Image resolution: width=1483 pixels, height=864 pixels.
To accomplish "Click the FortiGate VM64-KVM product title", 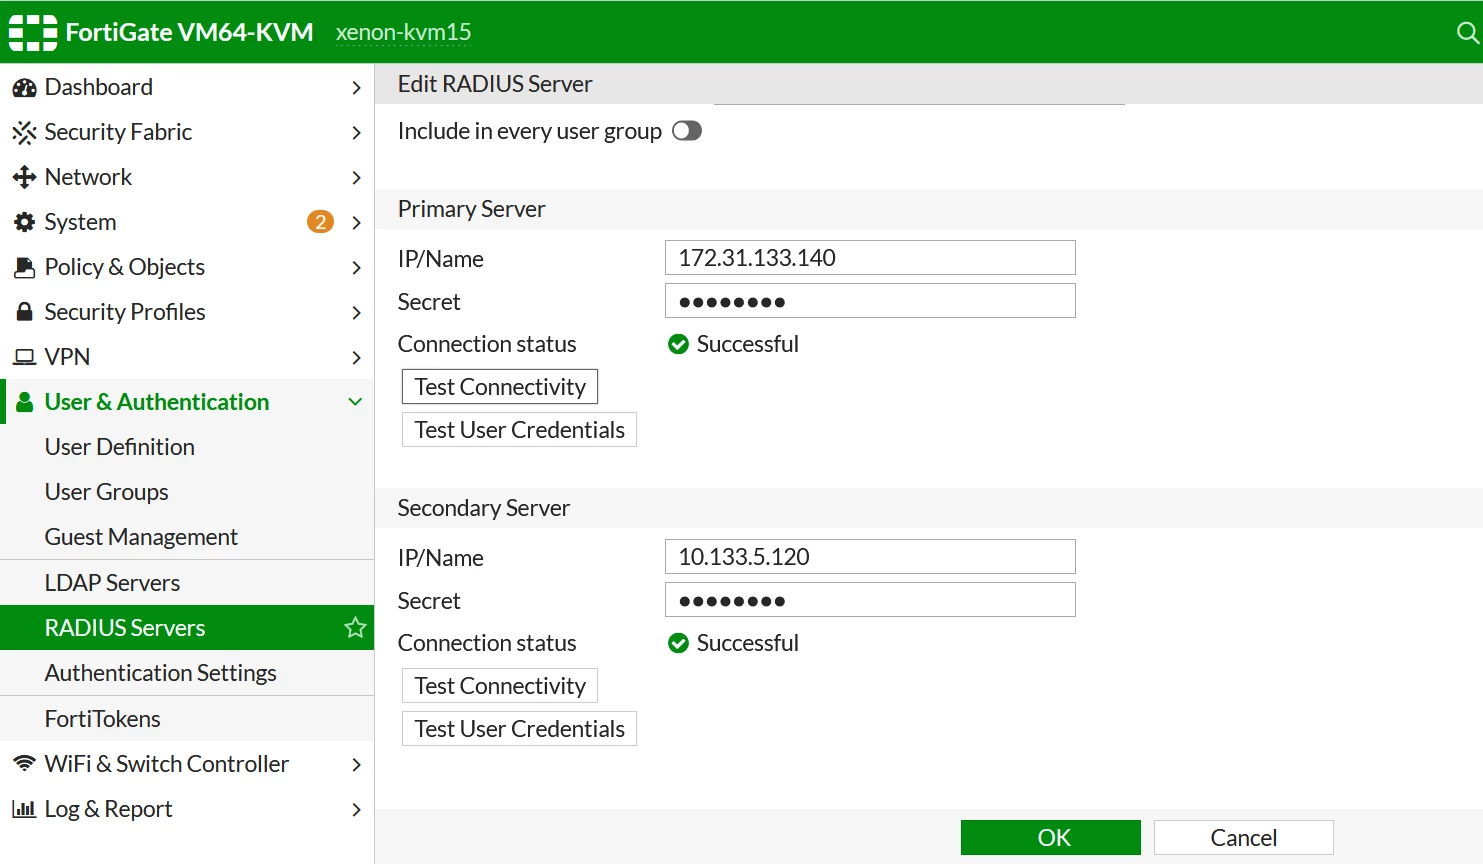I will click(190, 33).
